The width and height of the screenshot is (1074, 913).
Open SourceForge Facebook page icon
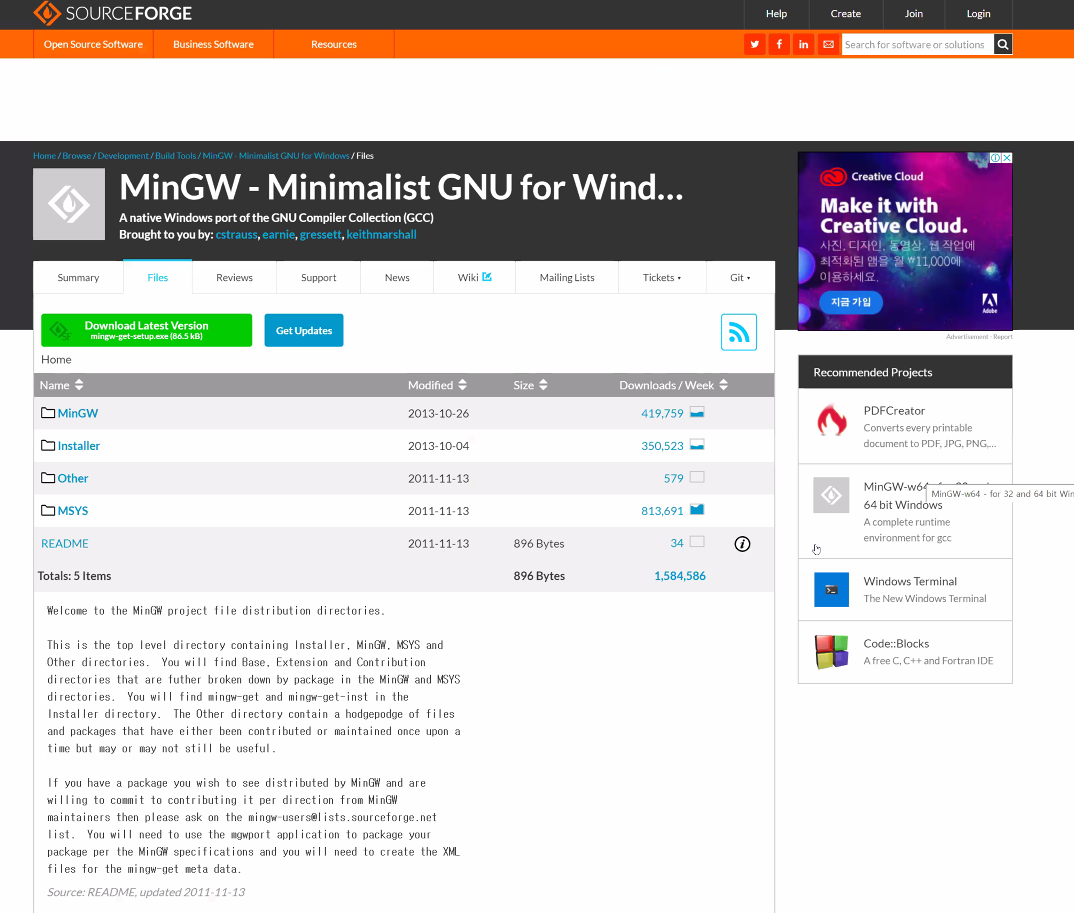tap(779, 45)
